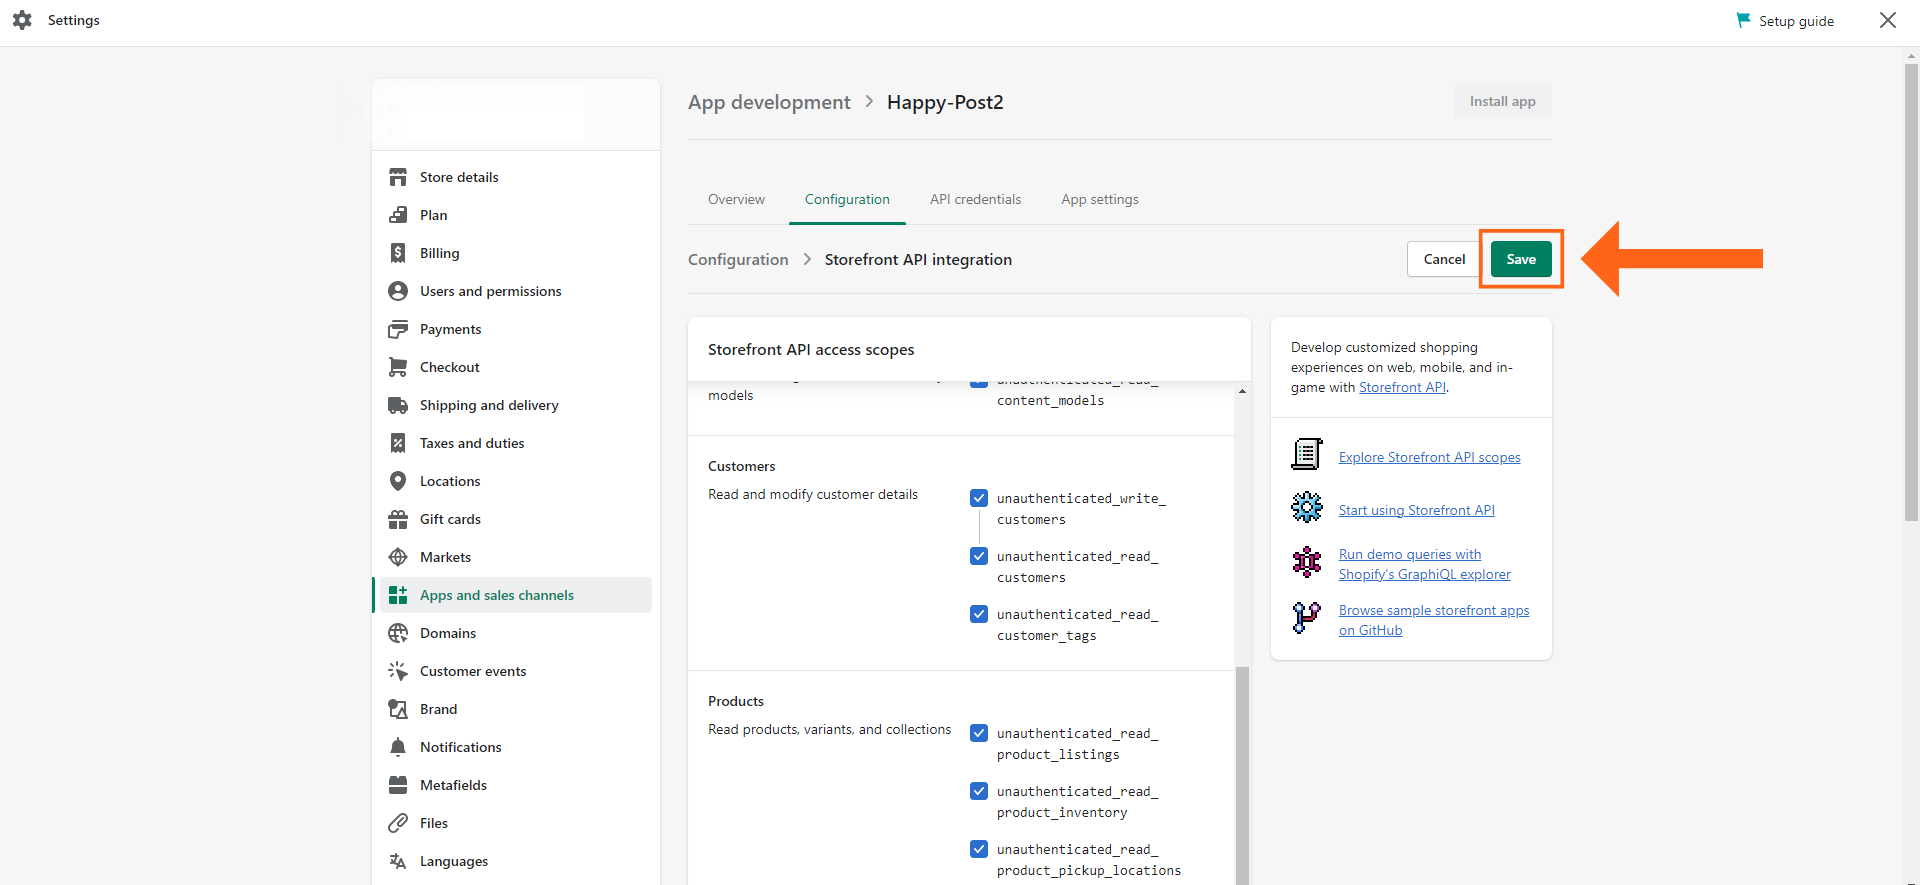
Task: Click the Cancel button
Action: click(x=1444, y=259)
